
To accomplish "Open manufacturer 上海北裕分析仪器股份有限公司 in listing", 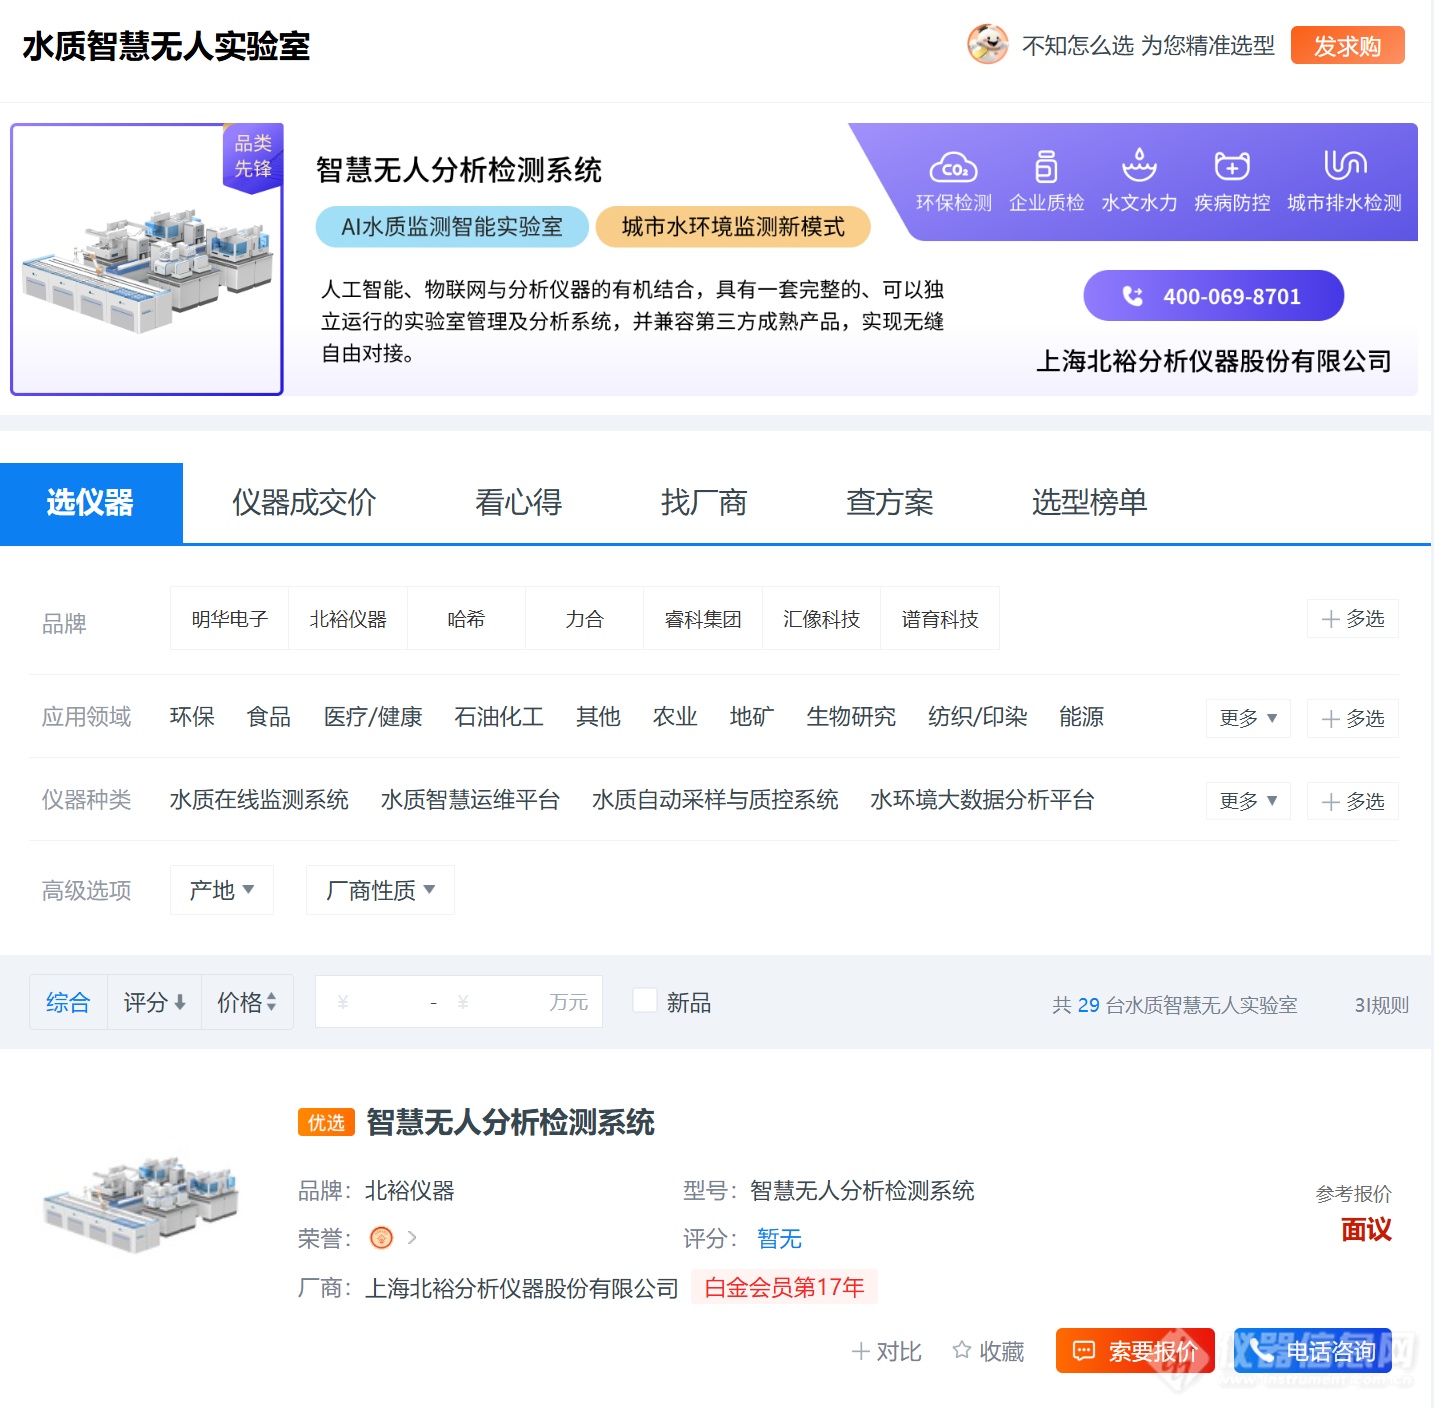I will (x=522, y=1288).
